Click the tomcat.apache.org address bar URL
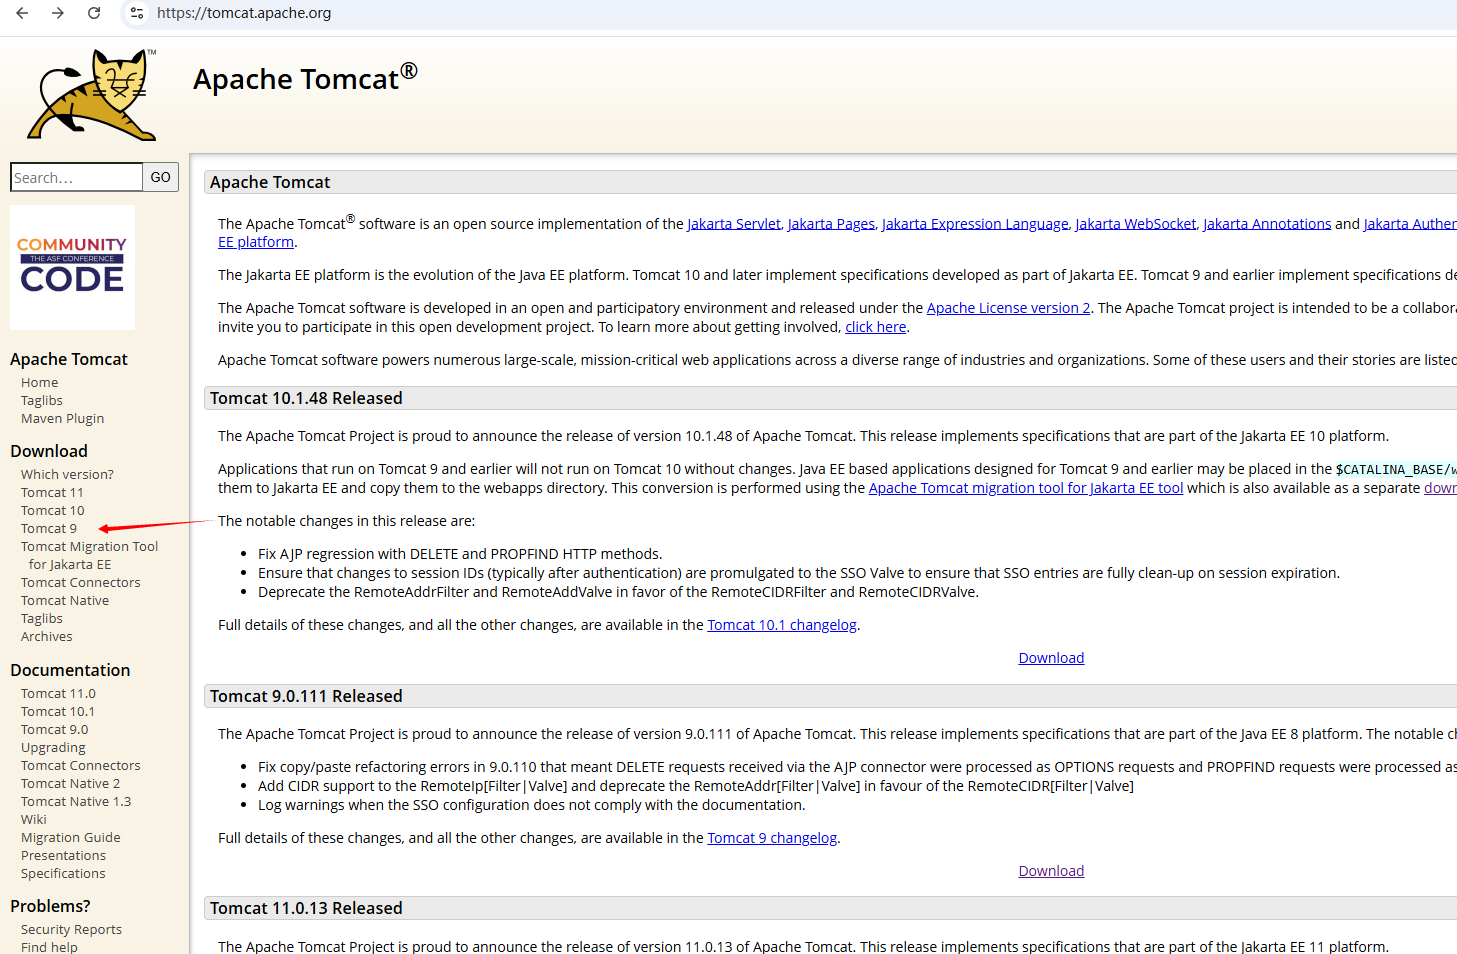Image resolution: width=1457 pixels, height=954 pixels. pos(244,13)
